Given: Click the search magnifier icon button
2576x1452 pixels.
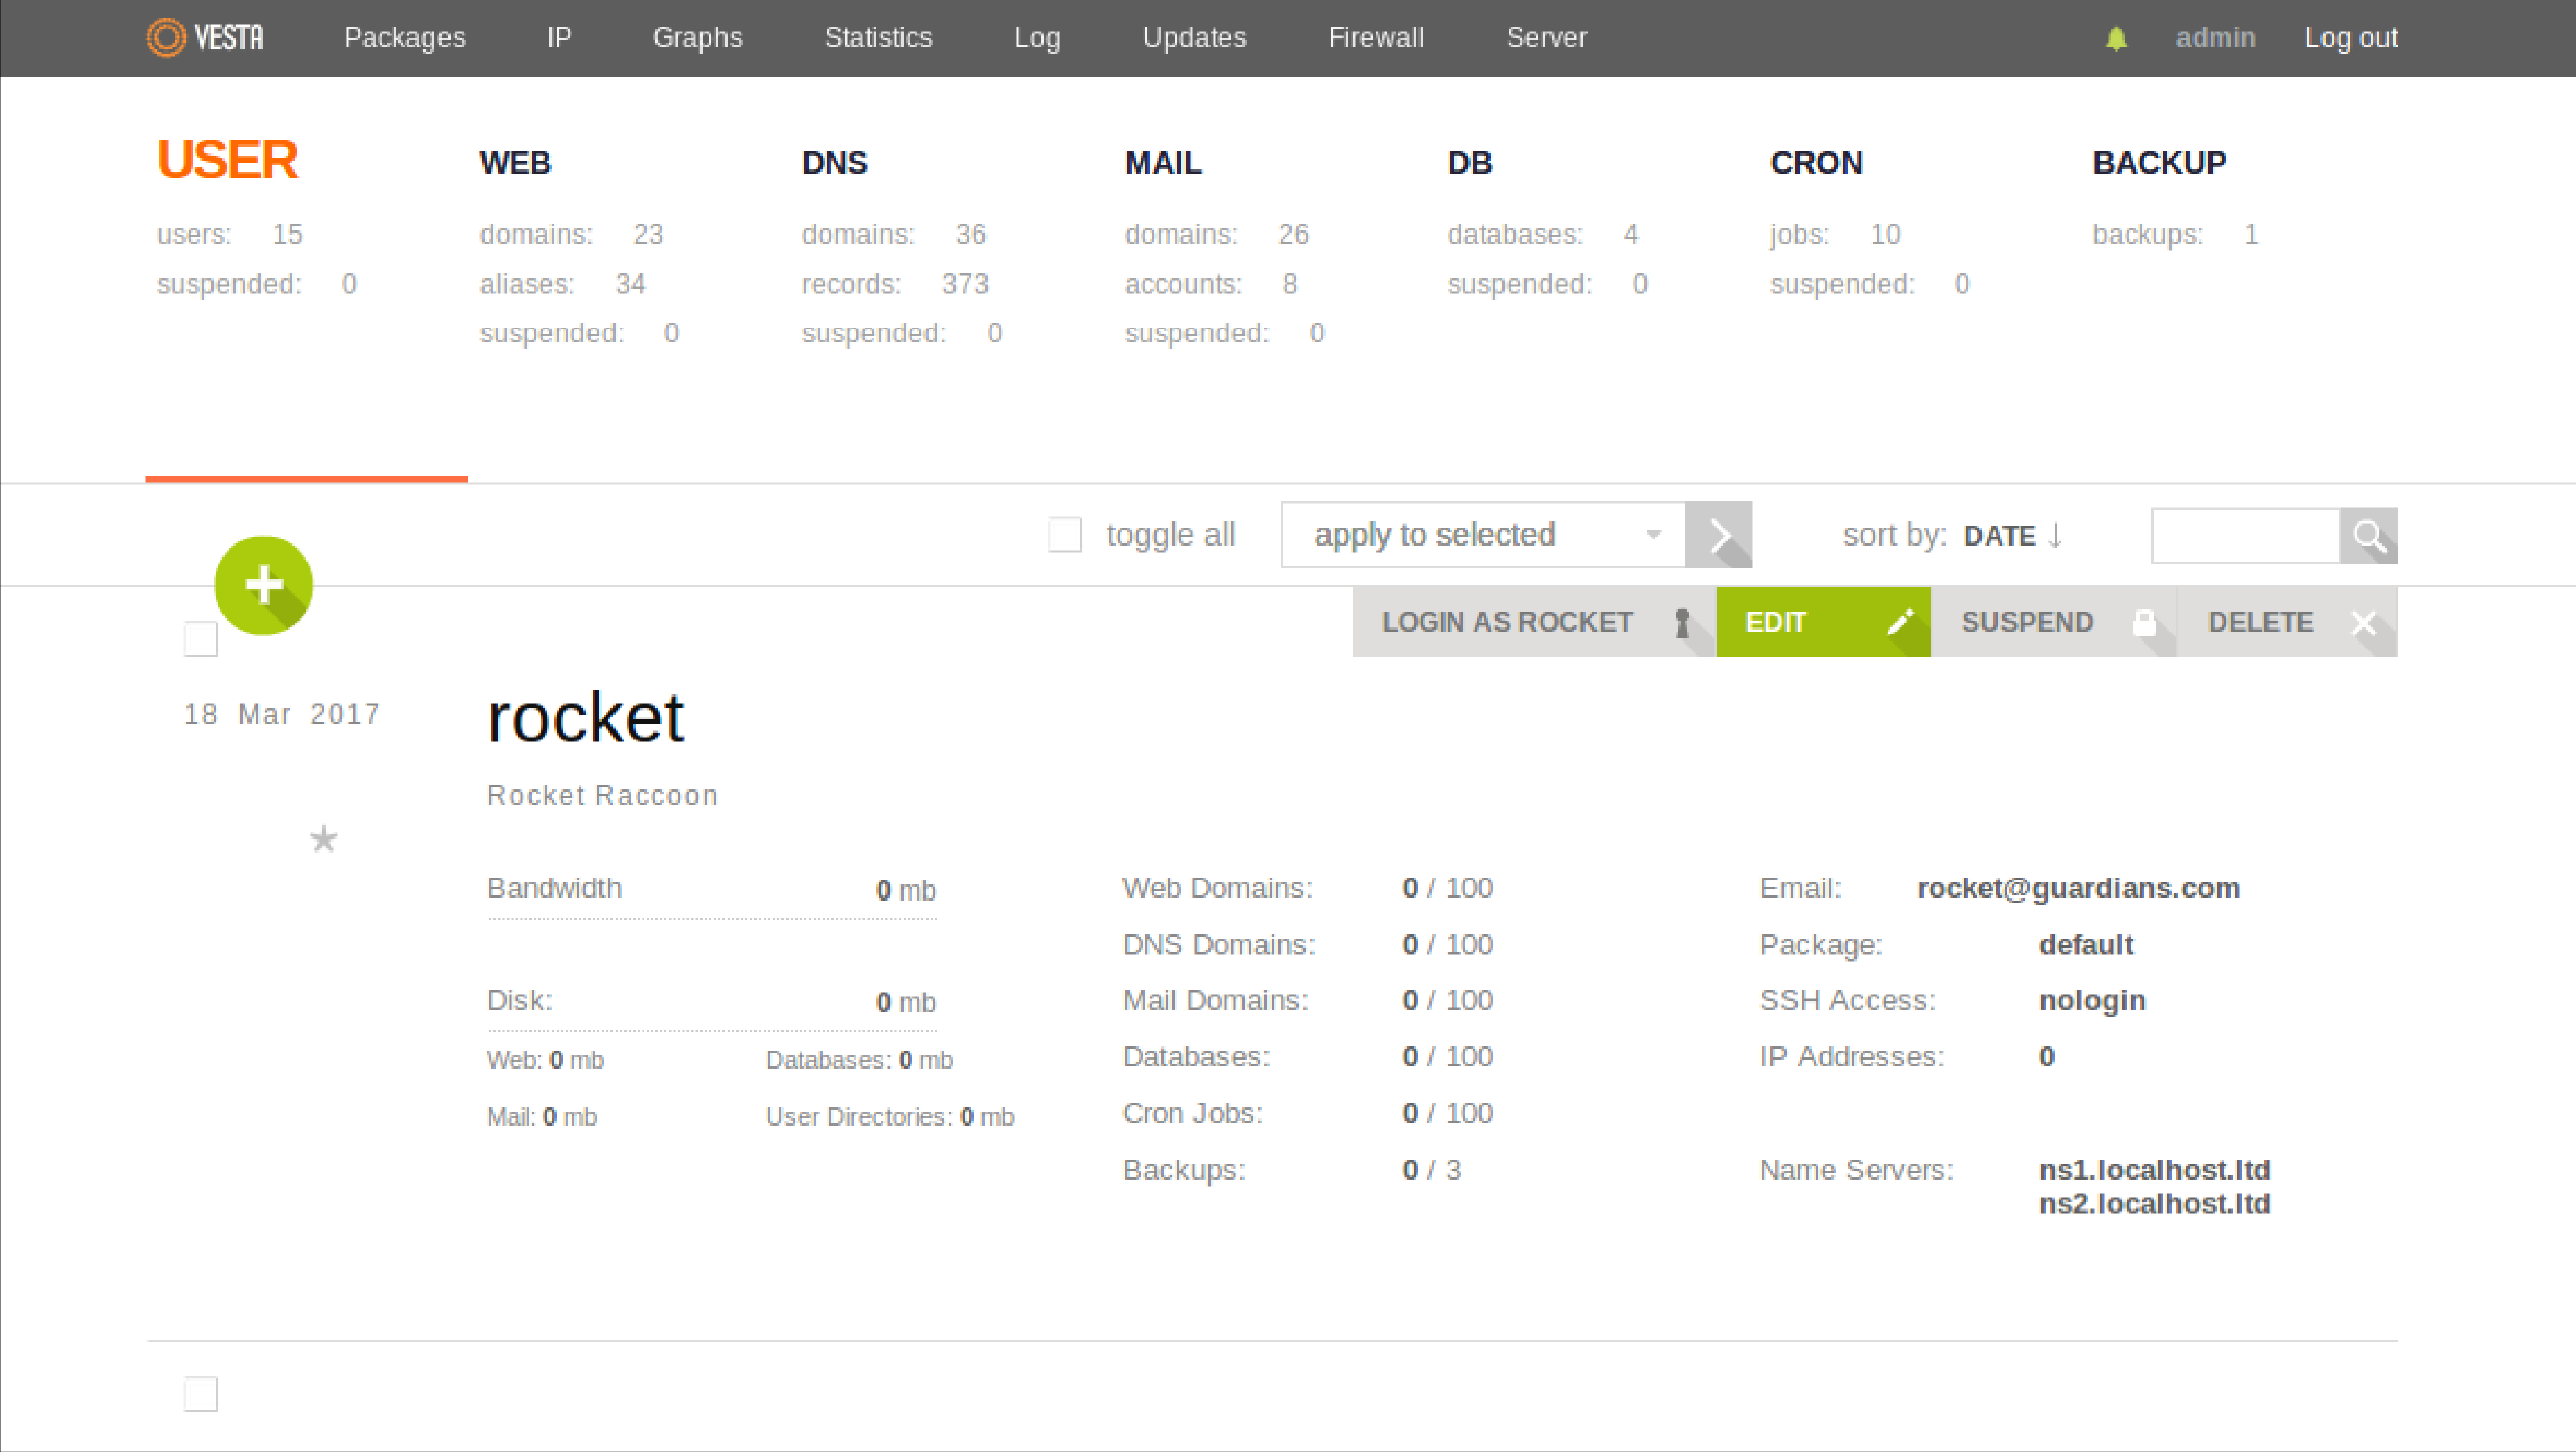Looking at the screenshot, I should point(2369,534).
